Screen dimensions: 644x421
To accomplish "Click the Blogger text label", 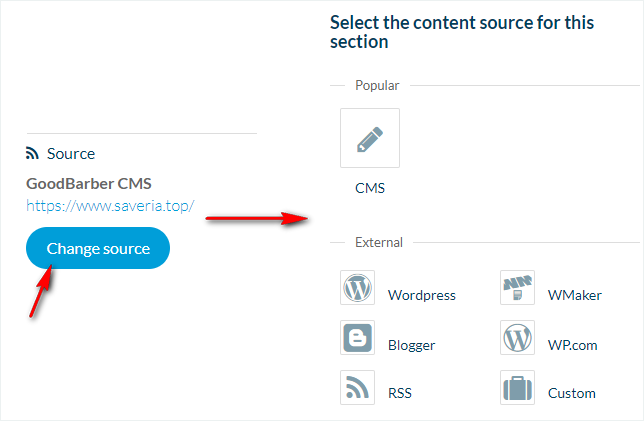I will (x=411, y=345).
